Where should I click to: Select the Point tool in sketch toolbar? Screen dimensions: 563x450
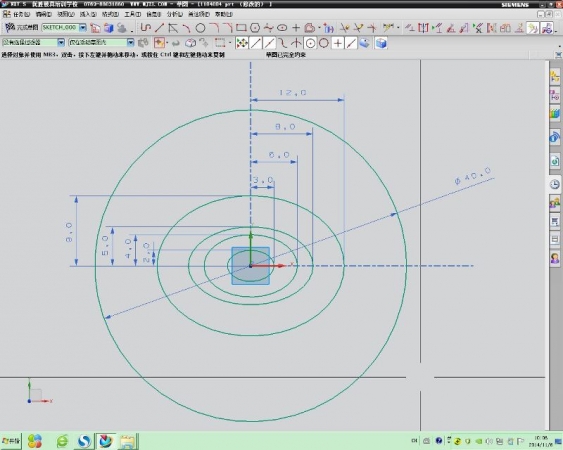[x=296, y=28]
